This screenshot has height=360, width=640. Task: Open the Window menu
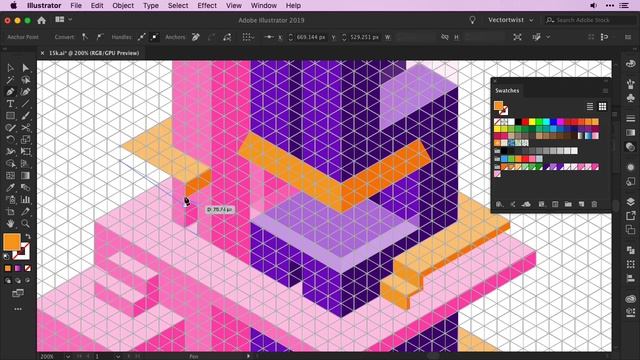(264, 6)
